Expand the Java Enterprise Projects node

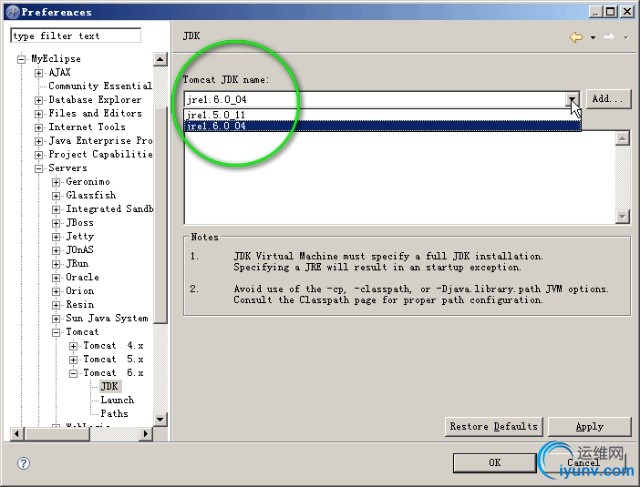point(38,141)
